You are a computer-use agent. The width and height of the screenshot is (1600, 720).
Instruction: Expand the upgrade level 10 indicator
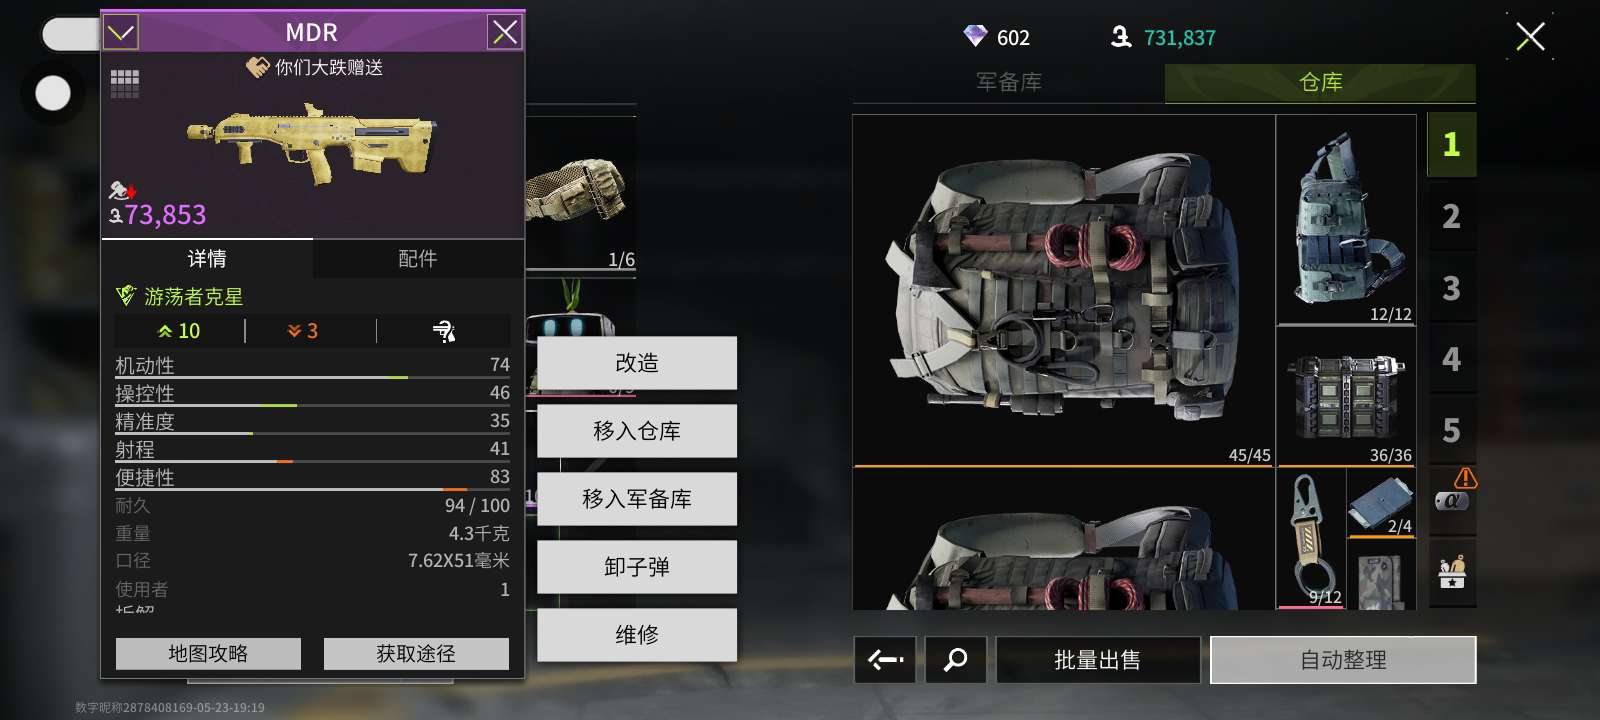179,331
